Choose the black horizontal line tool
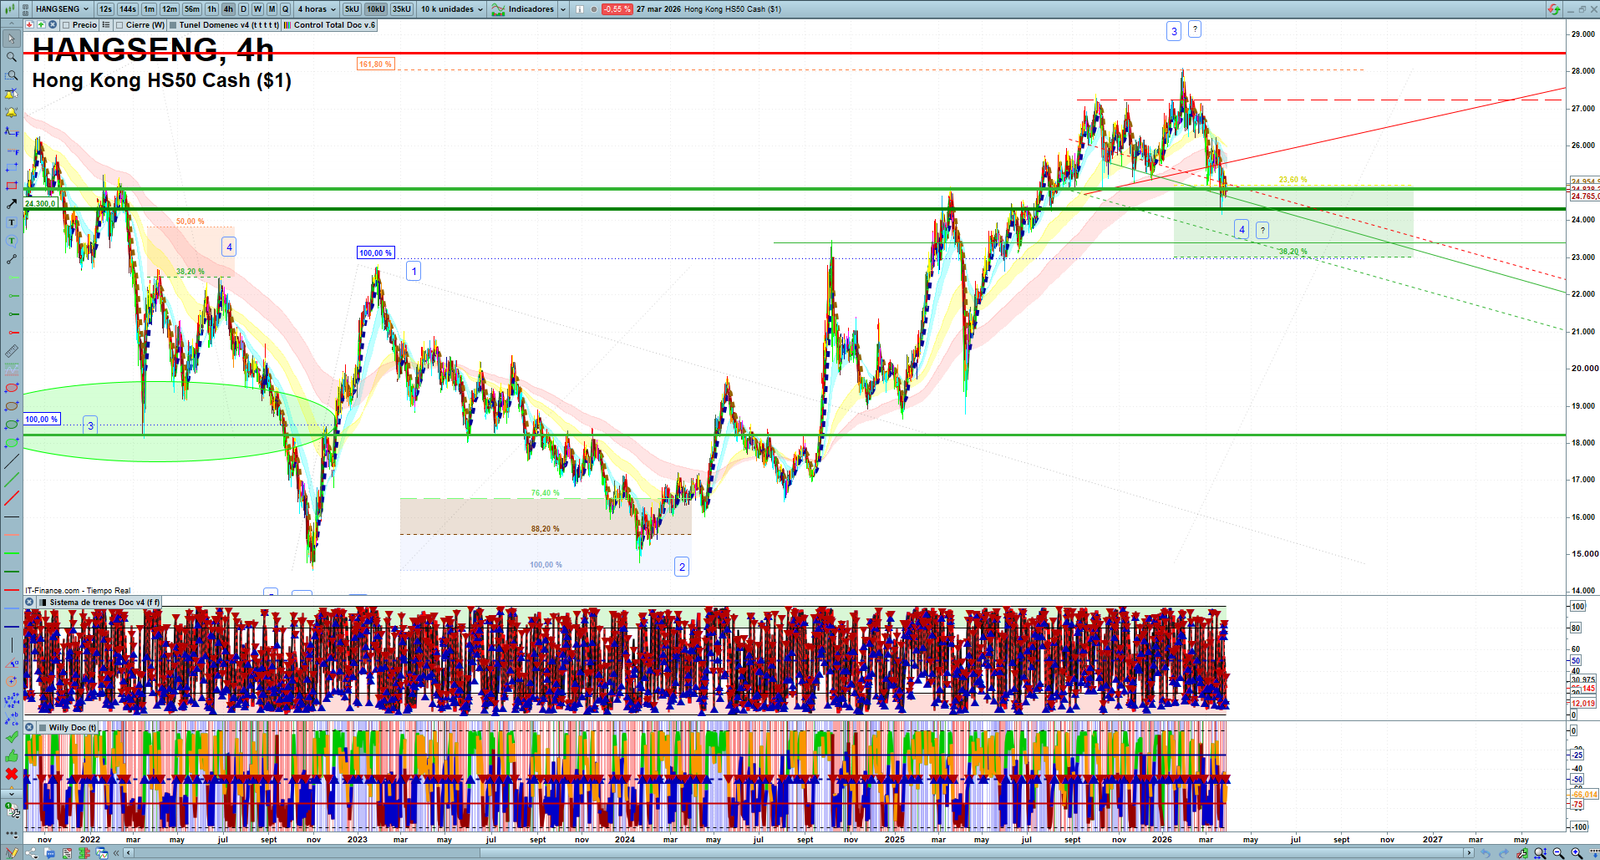Image resolution: width=1600 pixels, height=860 pixels. click(11, 517)
